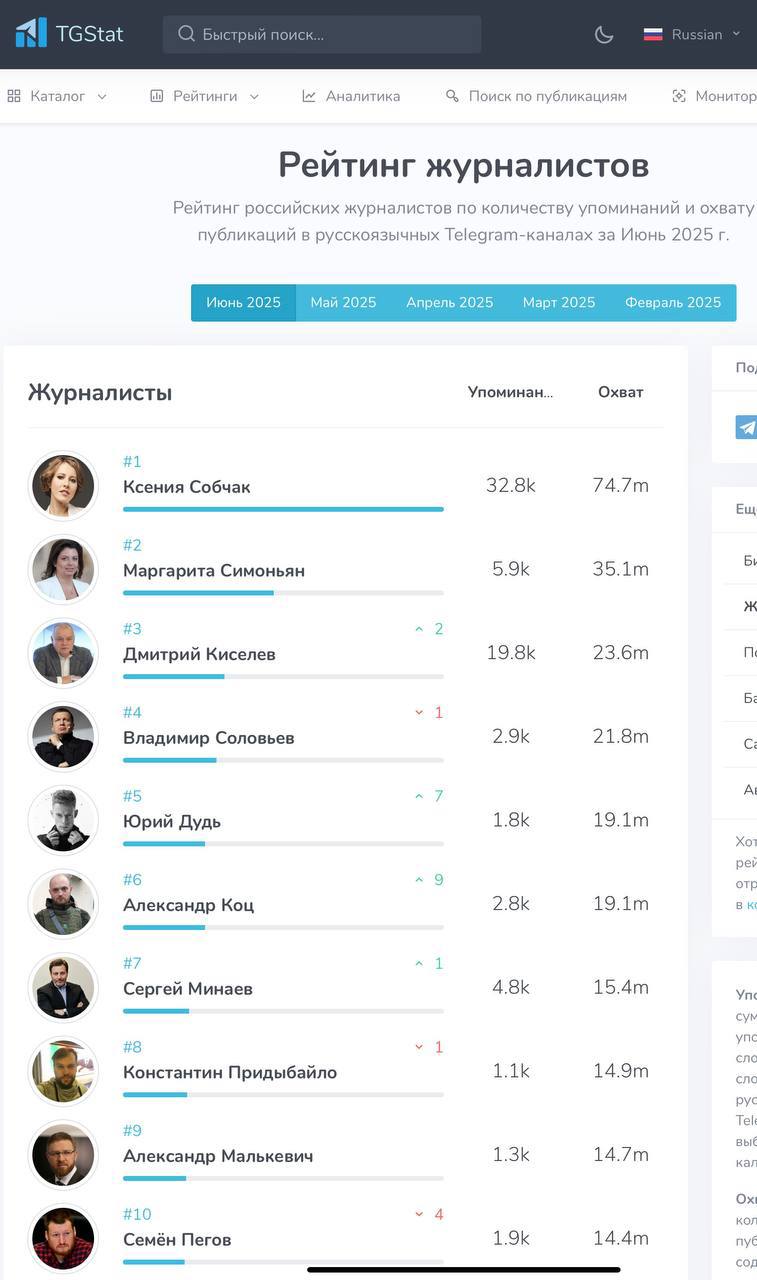This screenshot has width=757, height=1280.
Task: Click rank #1 label
Action: click(132, 461)
